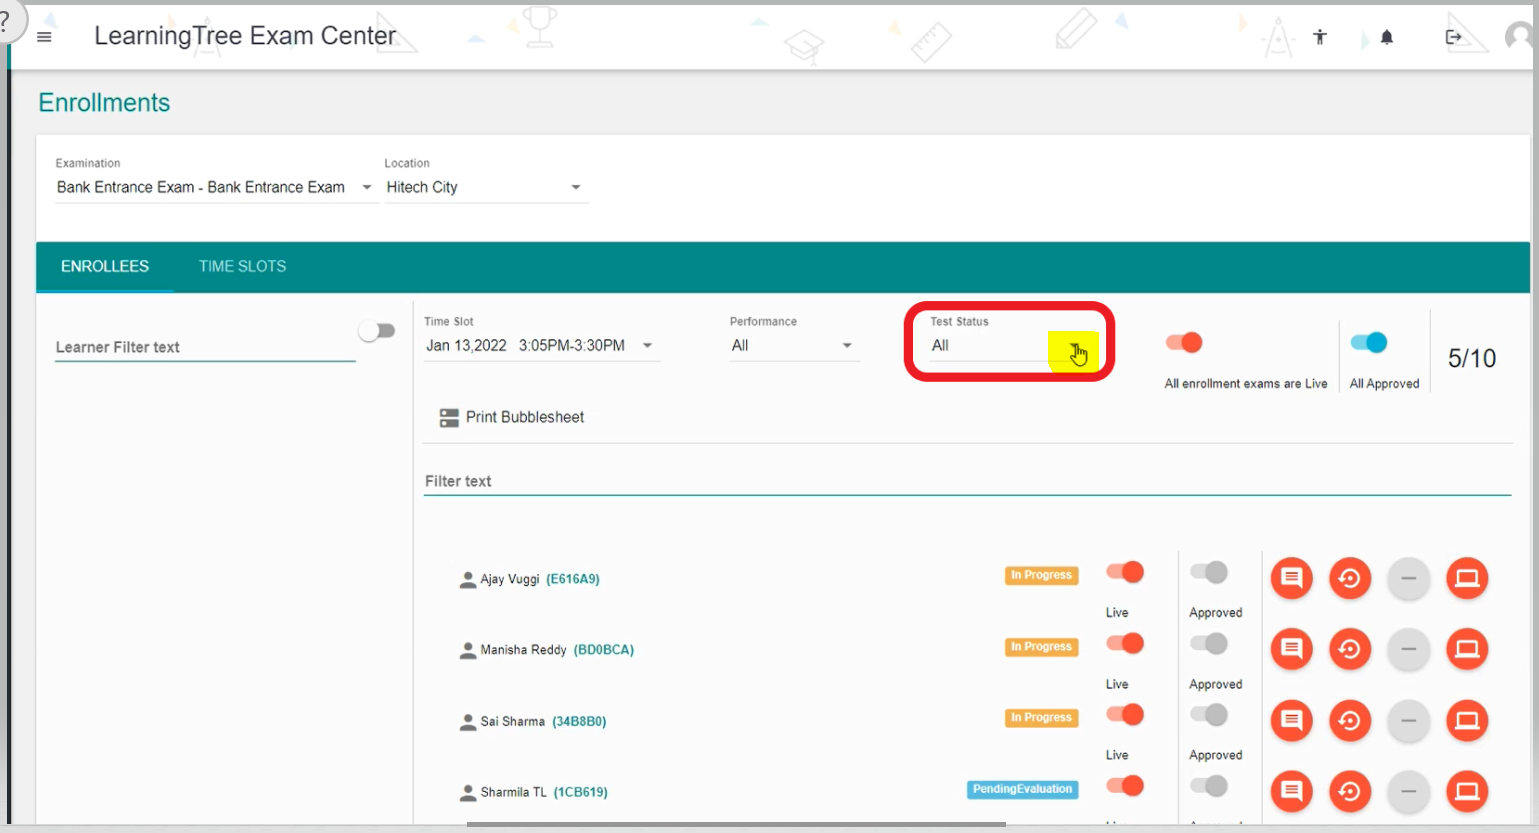Image resolution: width=1539 pixels, height=833 pixels.
Task: Open the Time Slot dropdown
Action: [x=647, y=346]
